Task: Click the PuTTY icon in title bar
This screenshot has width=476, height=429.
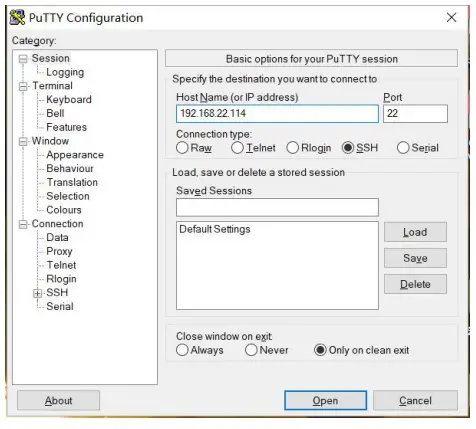Action: [x=17, y=18]
